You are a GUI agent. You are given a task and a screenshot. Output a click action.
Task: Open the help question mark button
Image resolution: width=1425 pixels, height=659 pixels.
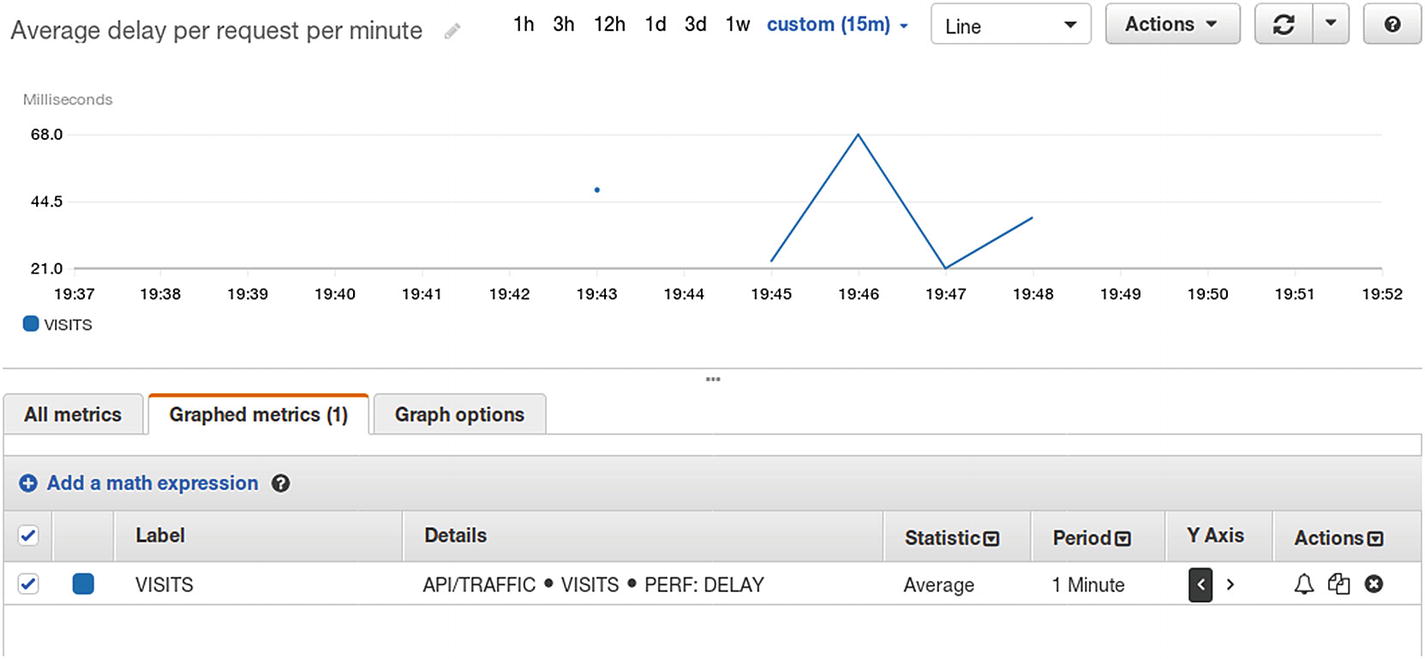tap(1393, 25)
